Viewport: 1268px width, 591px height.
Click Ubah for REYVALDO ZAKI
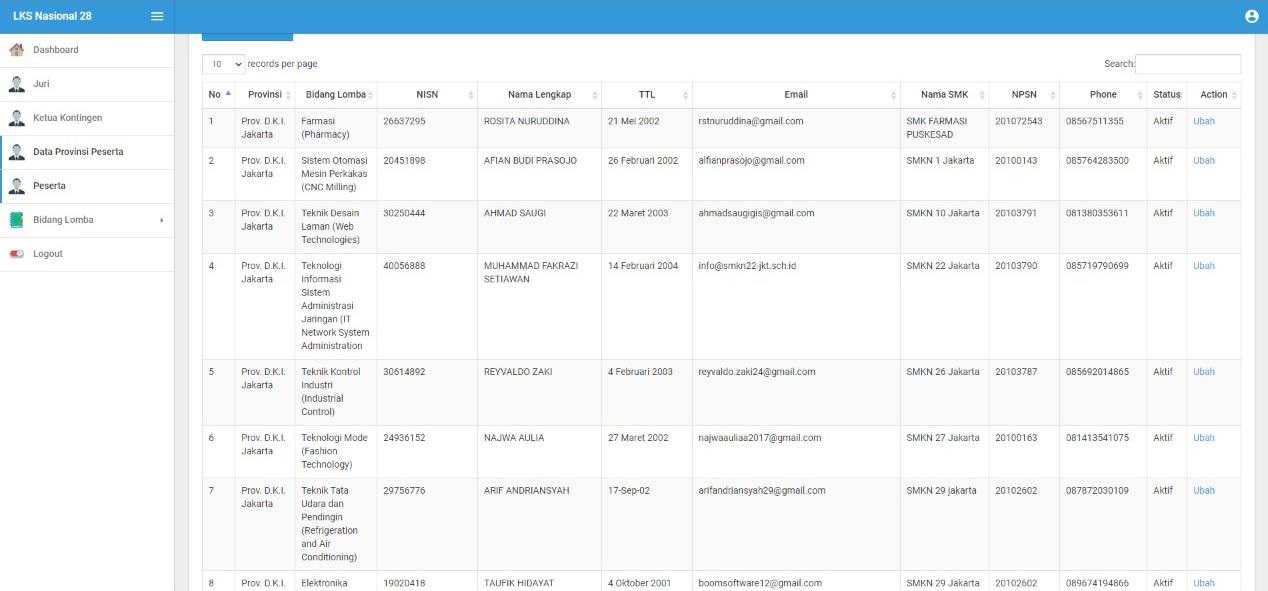pos(1204,372)
